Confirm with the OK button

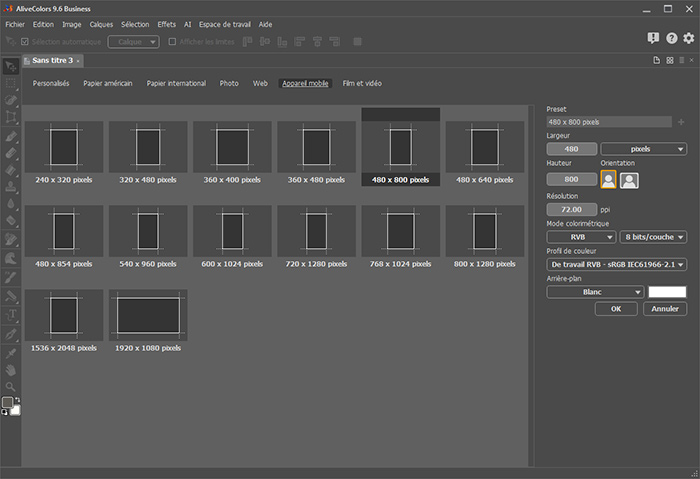pyautogui.click(x=616, y=308)
